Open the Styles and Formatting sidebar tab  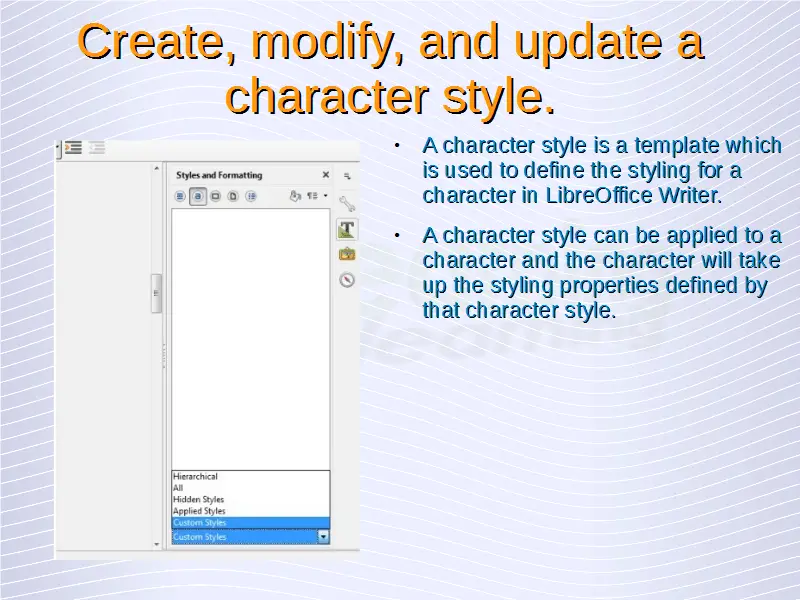pyautogui.click(x=347, y=229)
